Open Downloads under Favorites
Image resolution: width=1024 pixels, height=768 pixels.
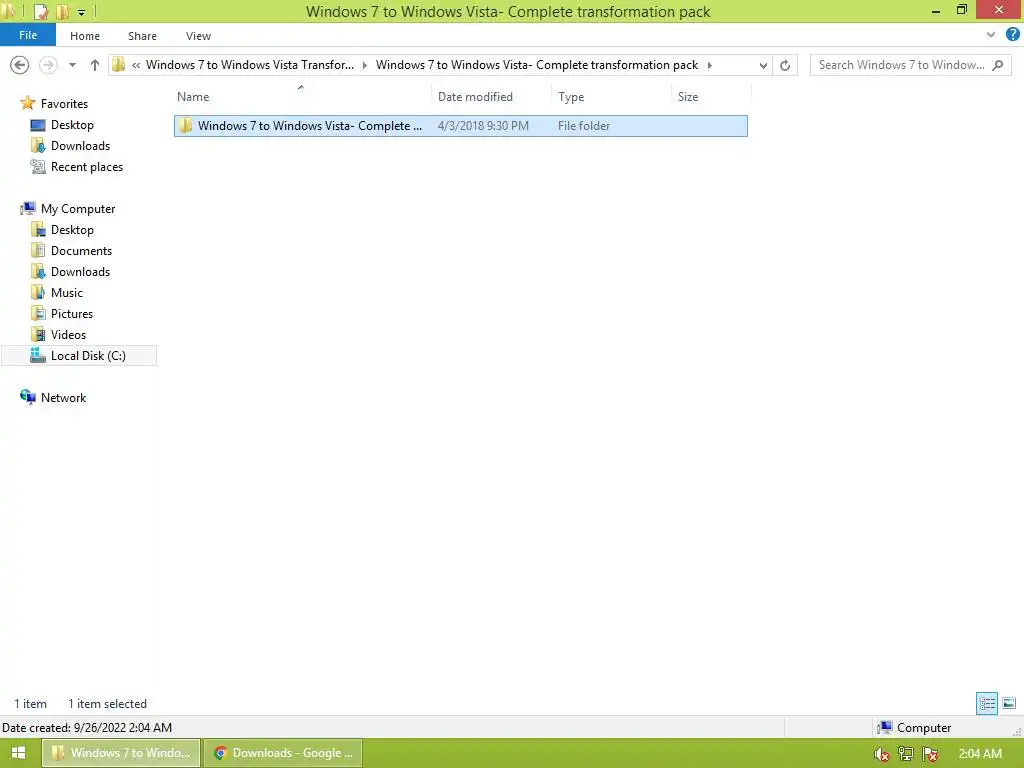pyautogui.click(x=80, y=146)
